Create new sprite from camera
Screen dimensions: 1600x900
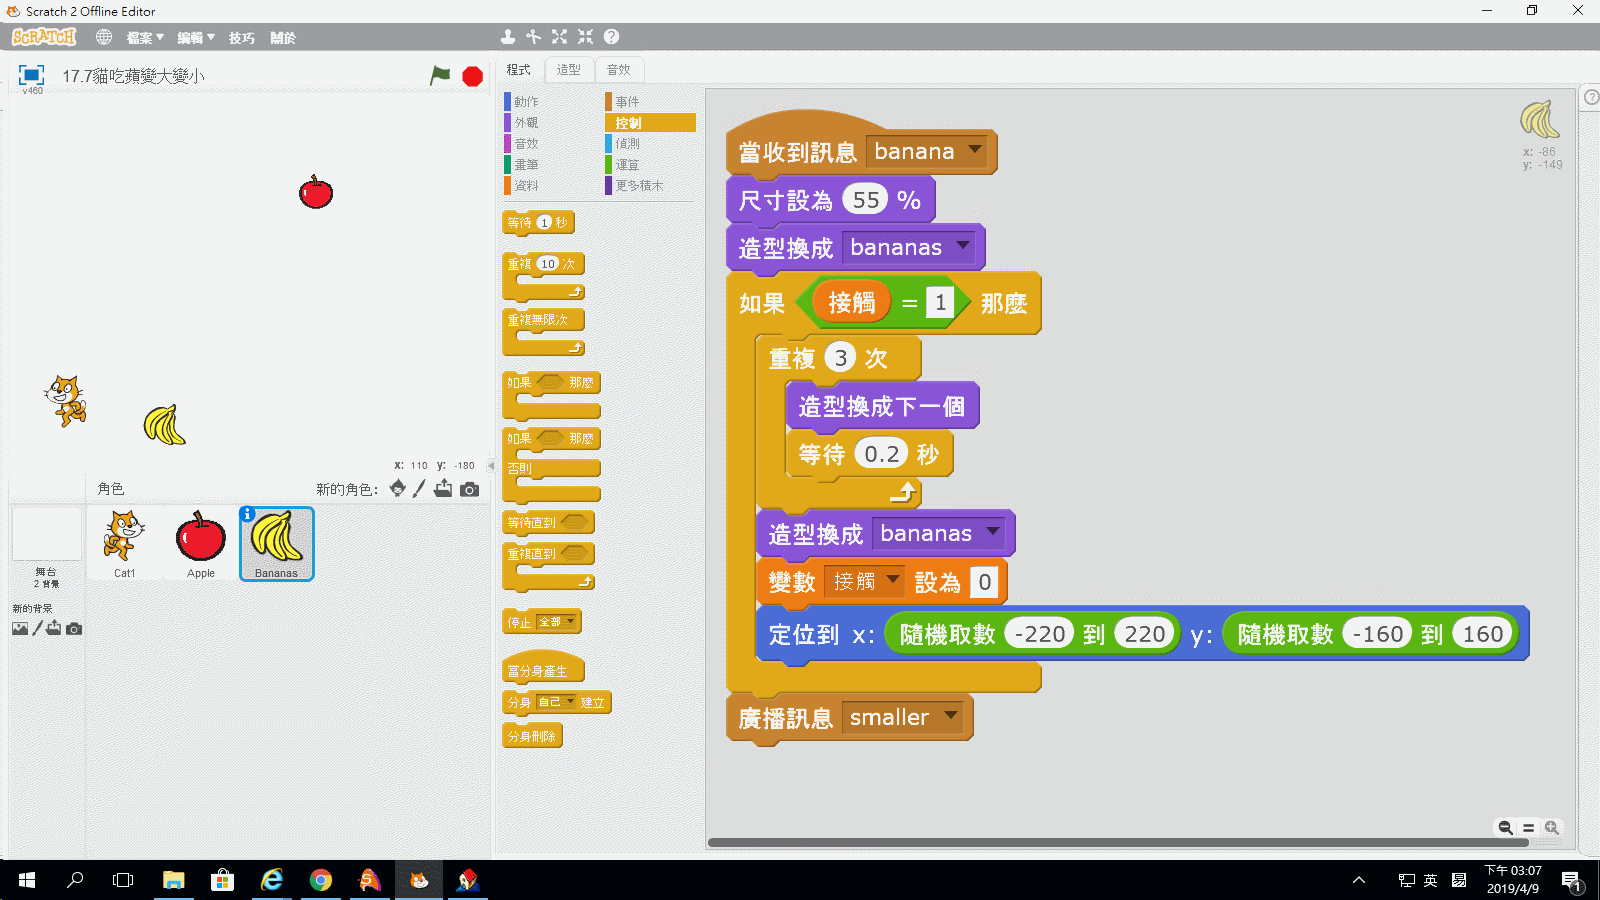point(469,489)
